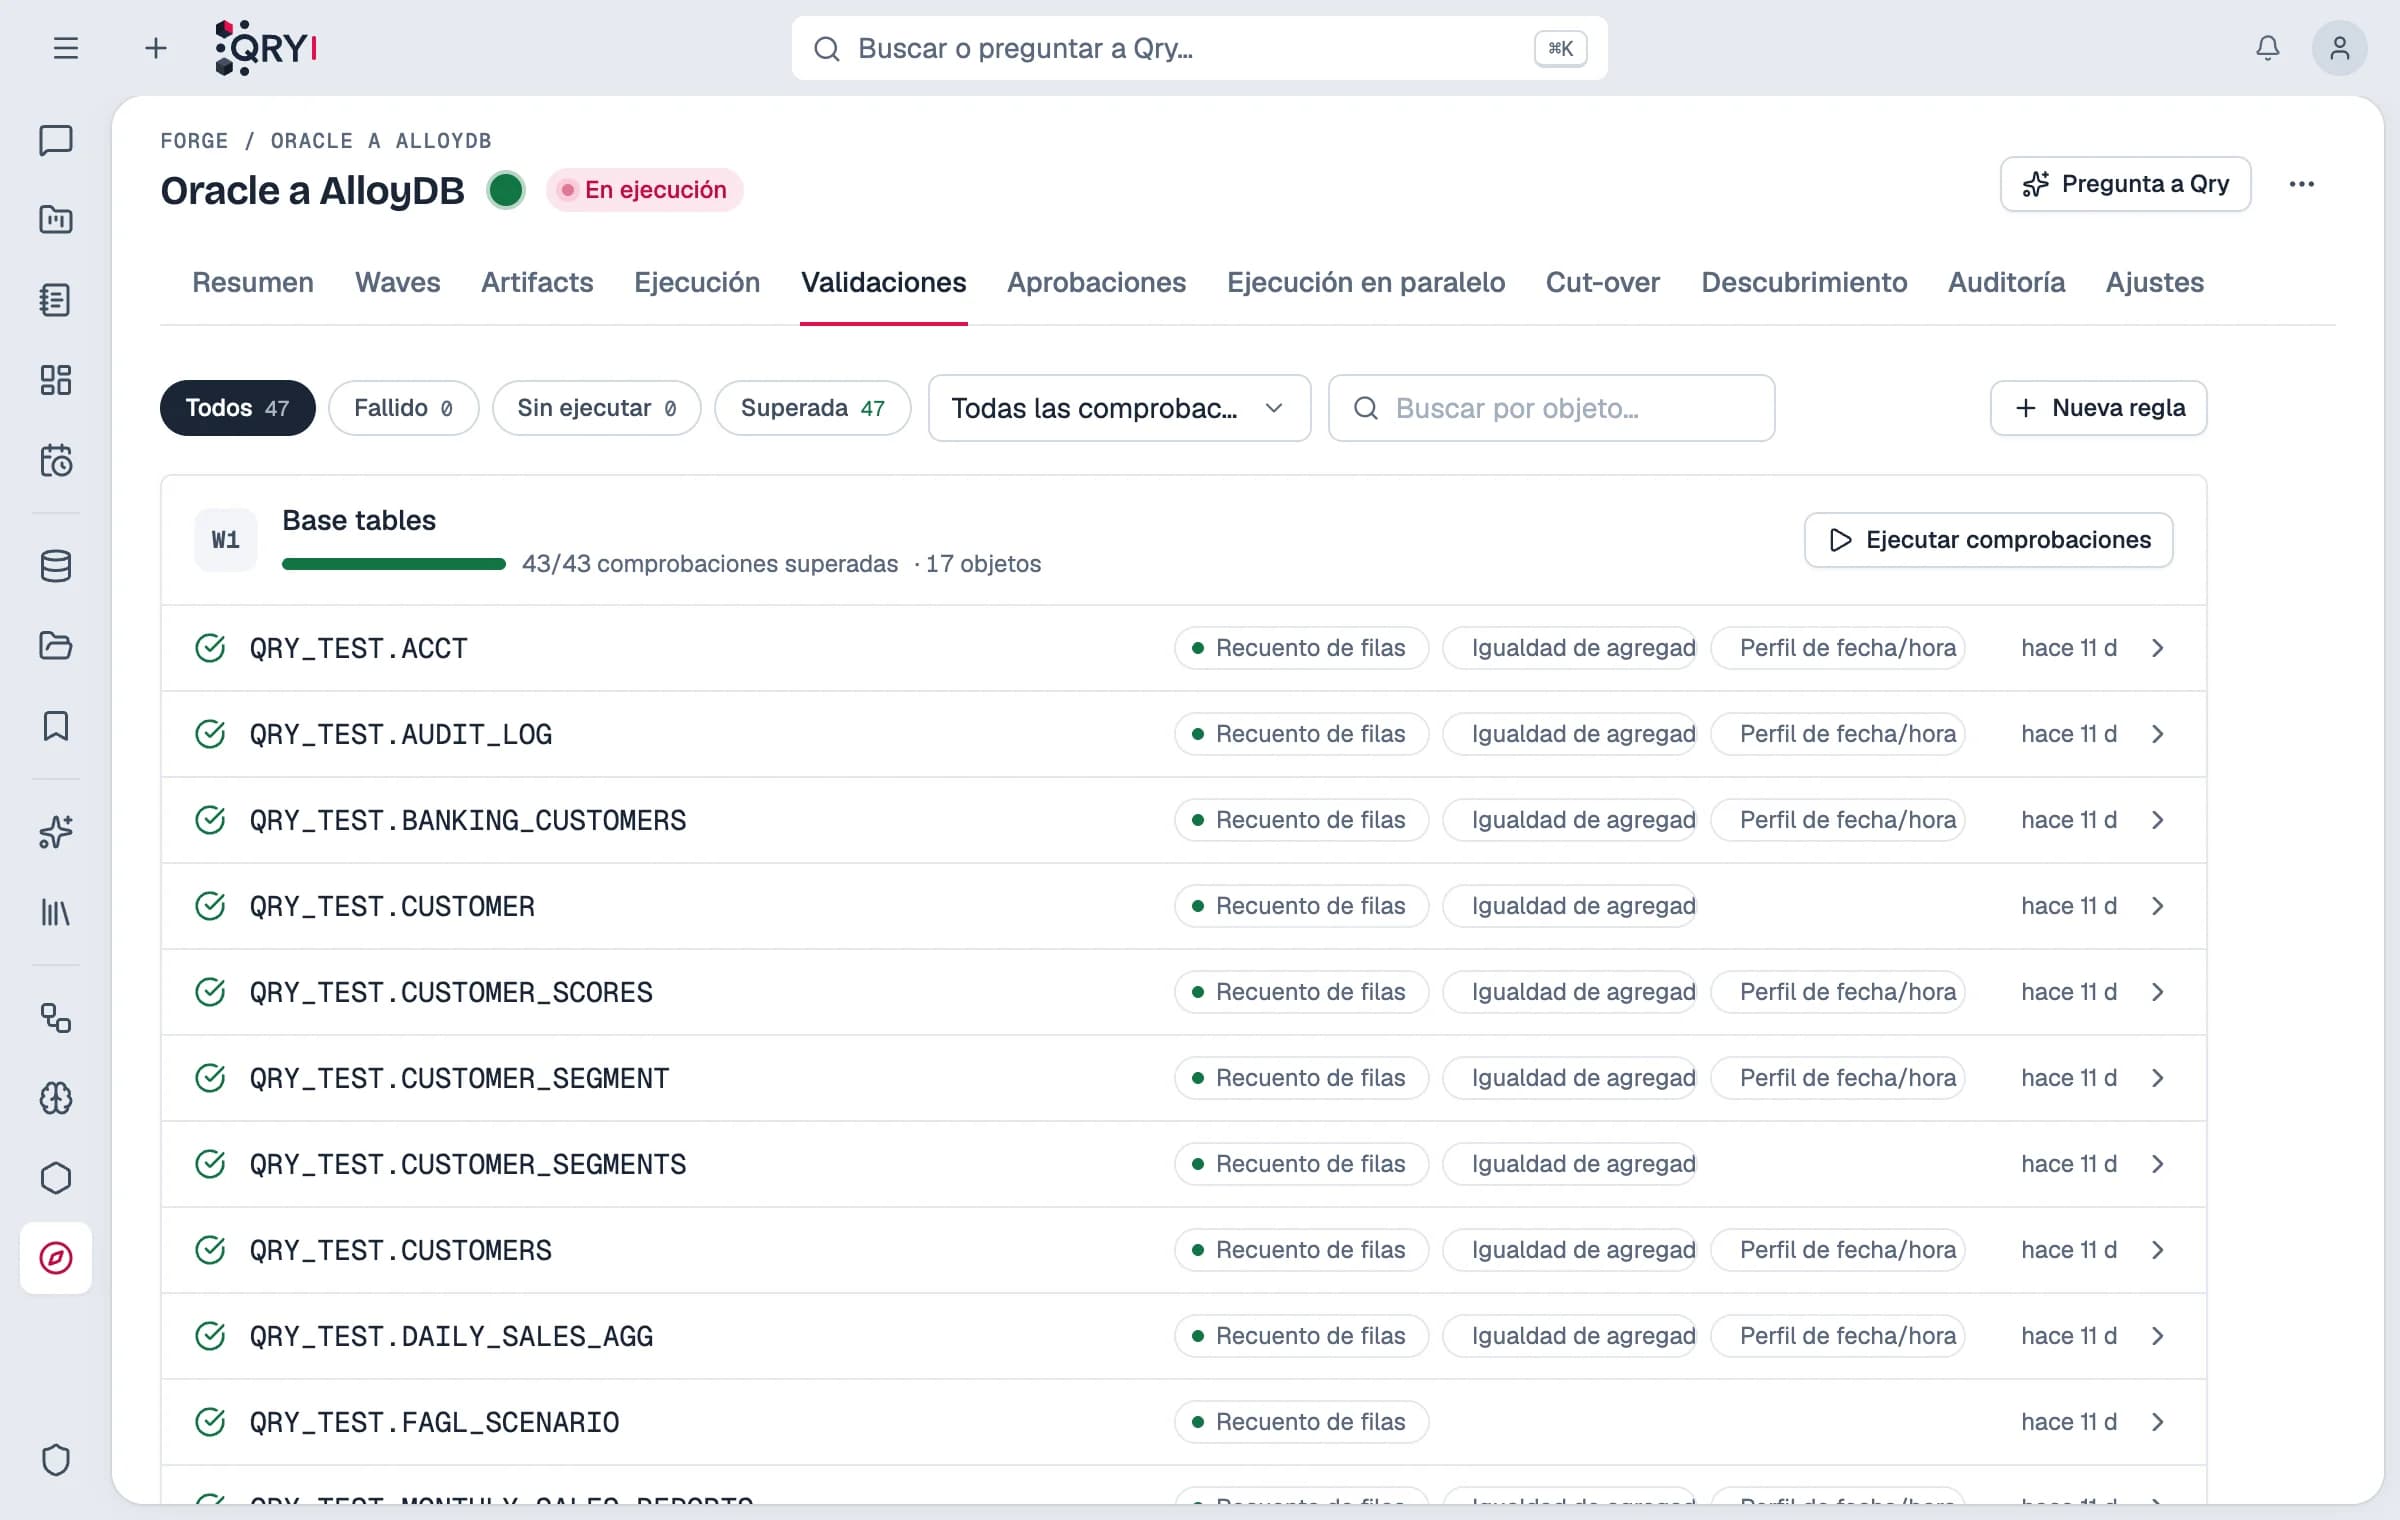Click the Pregunta a Qry button
This screenshot has width=2400, height=1520.
pyautogui.click(x=2125, y=184)
